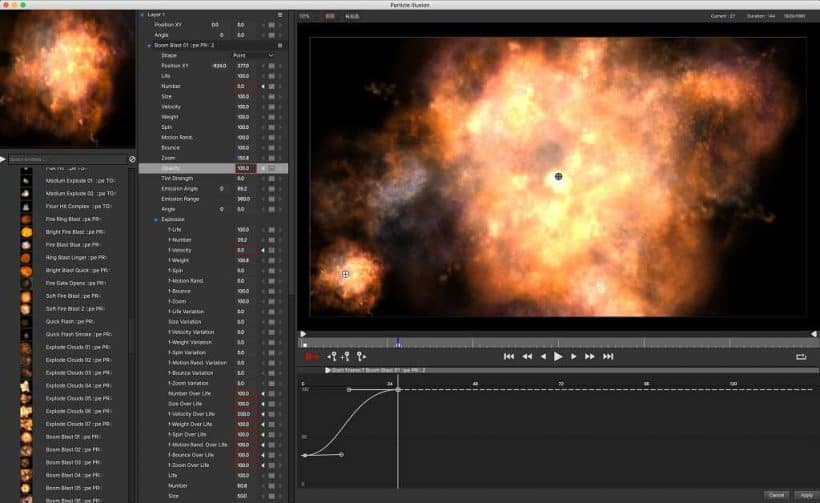
Task: Collapse the Explosion parameter group
Action: pos(156,219)
